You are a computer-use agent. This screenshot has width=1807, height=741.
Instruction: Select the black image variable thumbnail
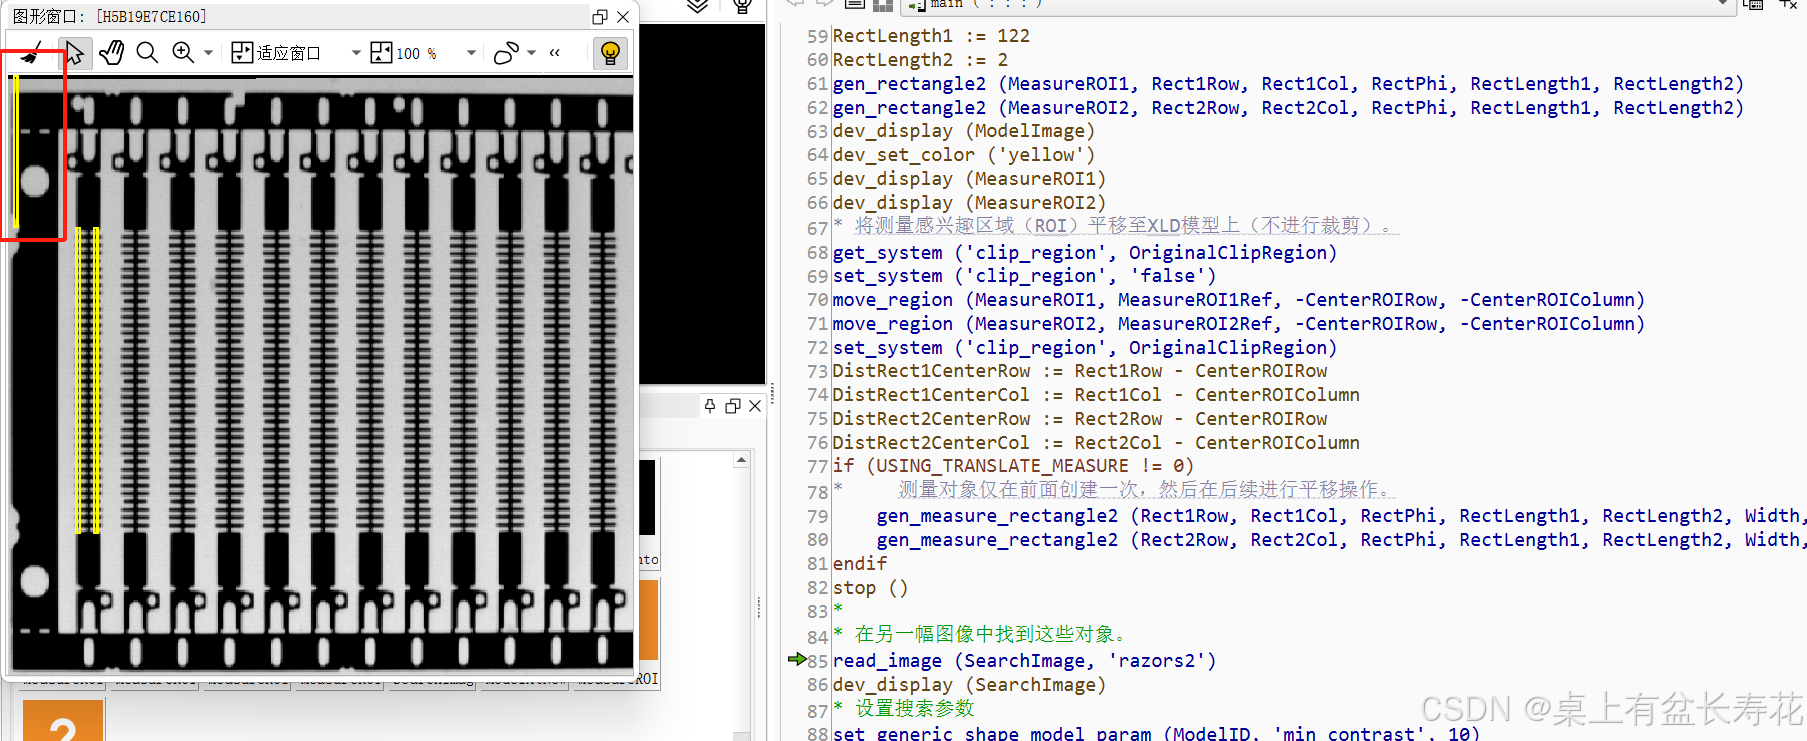click(x=647, y=497)
